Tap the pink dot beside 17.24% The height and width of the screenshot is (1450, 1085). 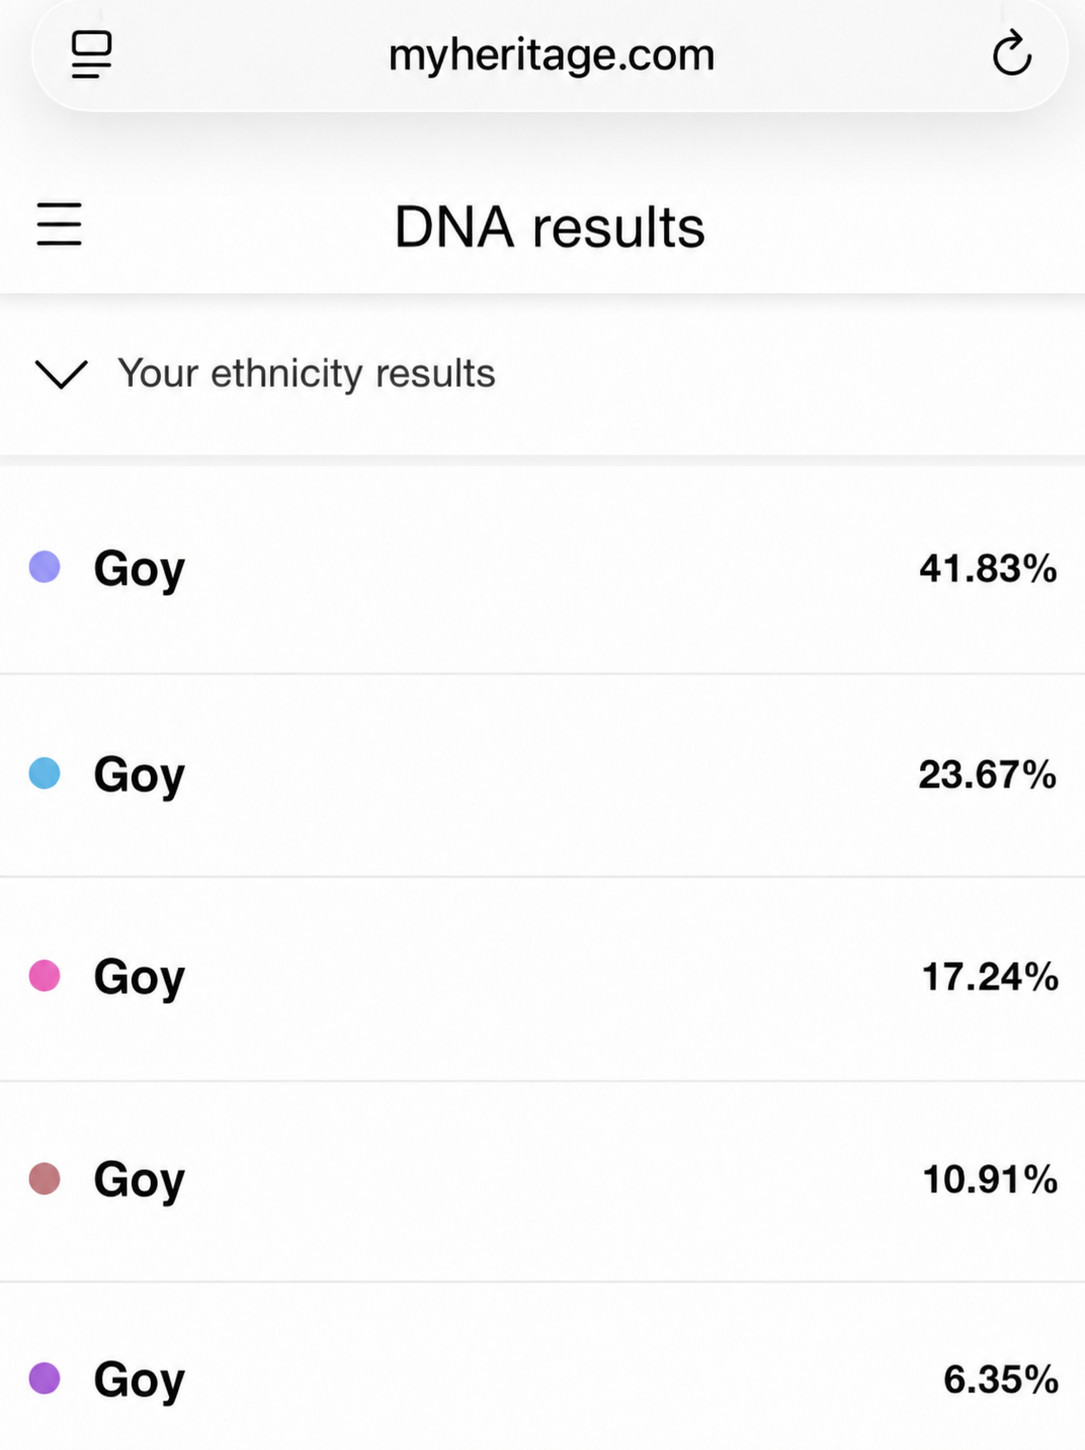(x=44, y=975)
